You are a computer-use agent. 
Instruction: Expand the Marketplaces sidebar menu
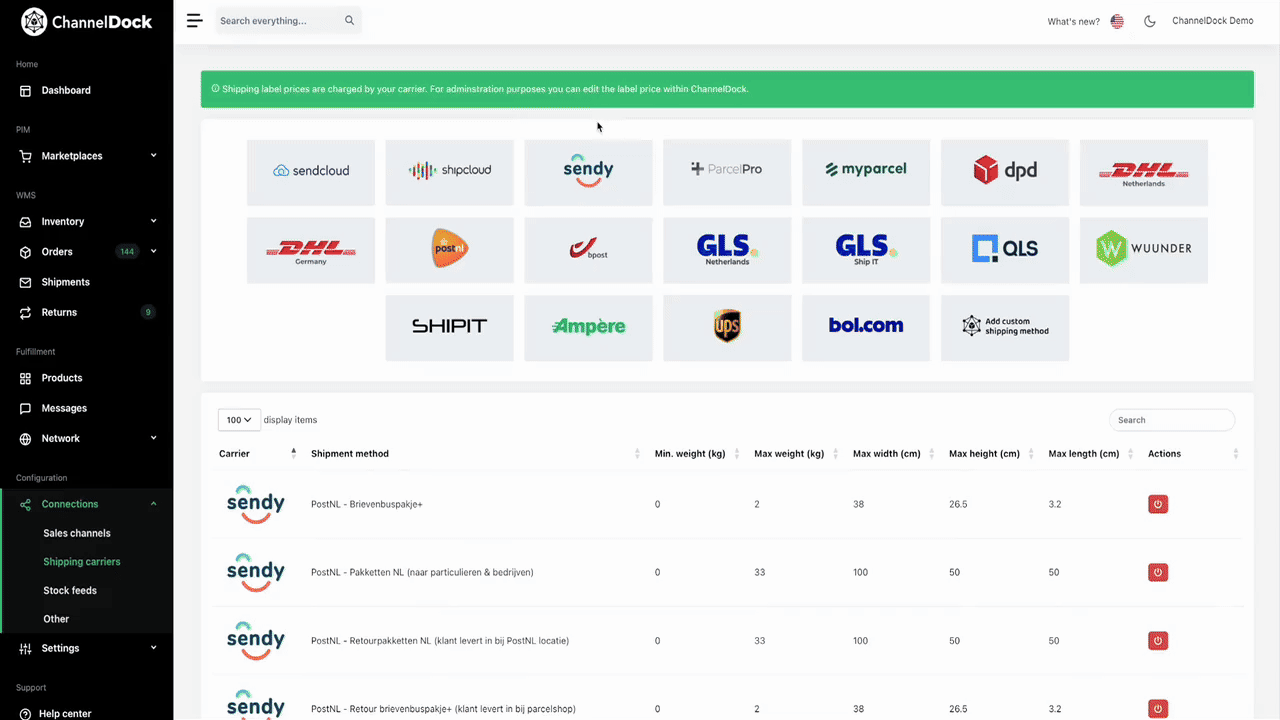pyautogui.click(x=87, y=156)
